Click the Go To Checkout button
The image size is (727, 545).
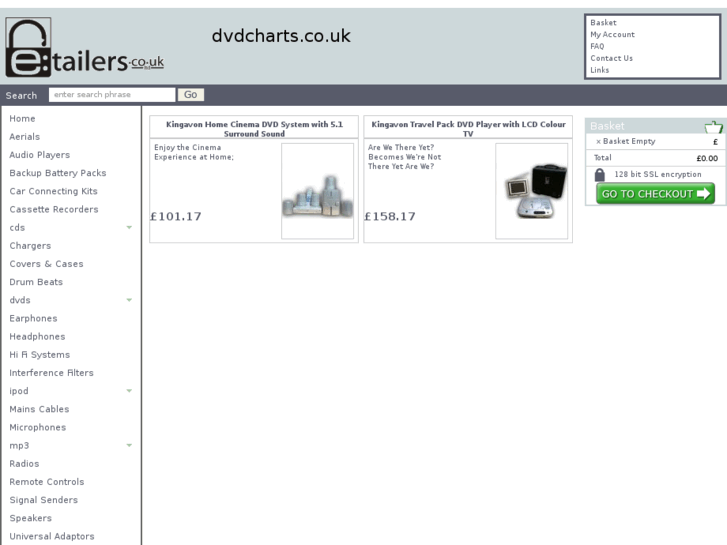(655, 193)
